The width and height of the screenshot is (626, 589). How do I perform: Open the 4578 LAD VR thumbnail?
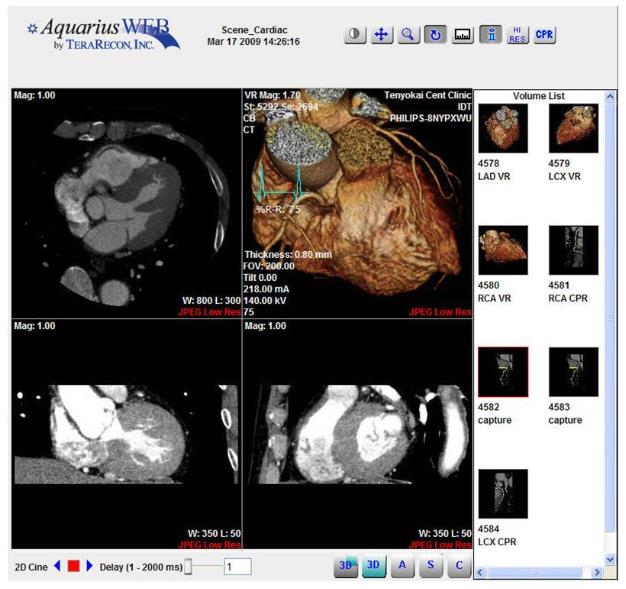click(x=503, y=130)
